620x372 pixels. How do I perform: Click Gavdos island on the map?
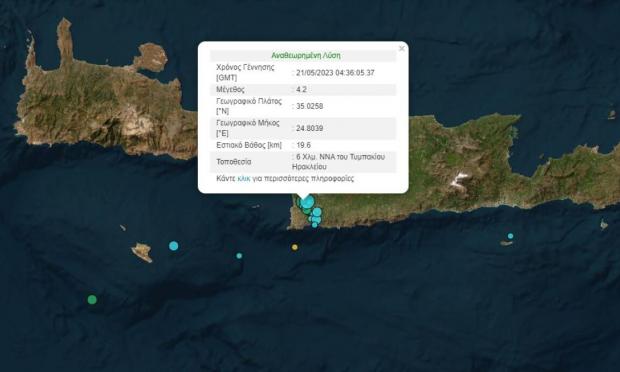tap(142, 252)
